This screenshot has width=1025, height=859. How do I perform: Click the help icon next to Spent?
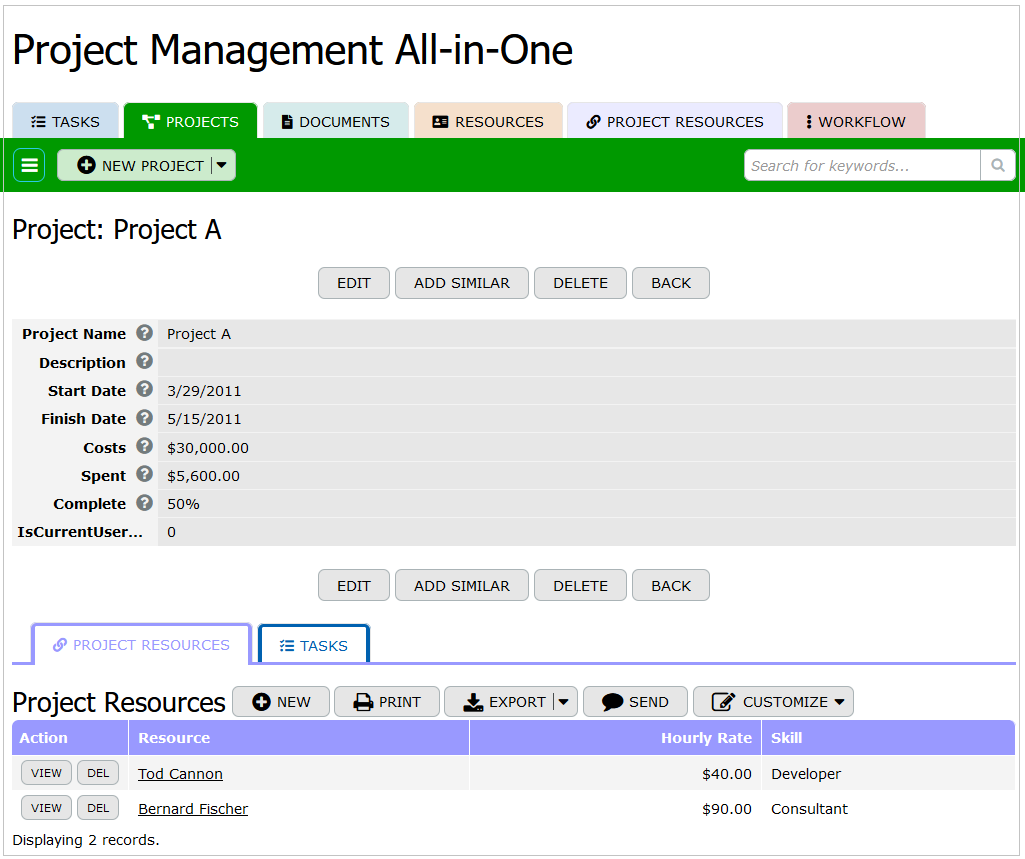click(145, 475)
